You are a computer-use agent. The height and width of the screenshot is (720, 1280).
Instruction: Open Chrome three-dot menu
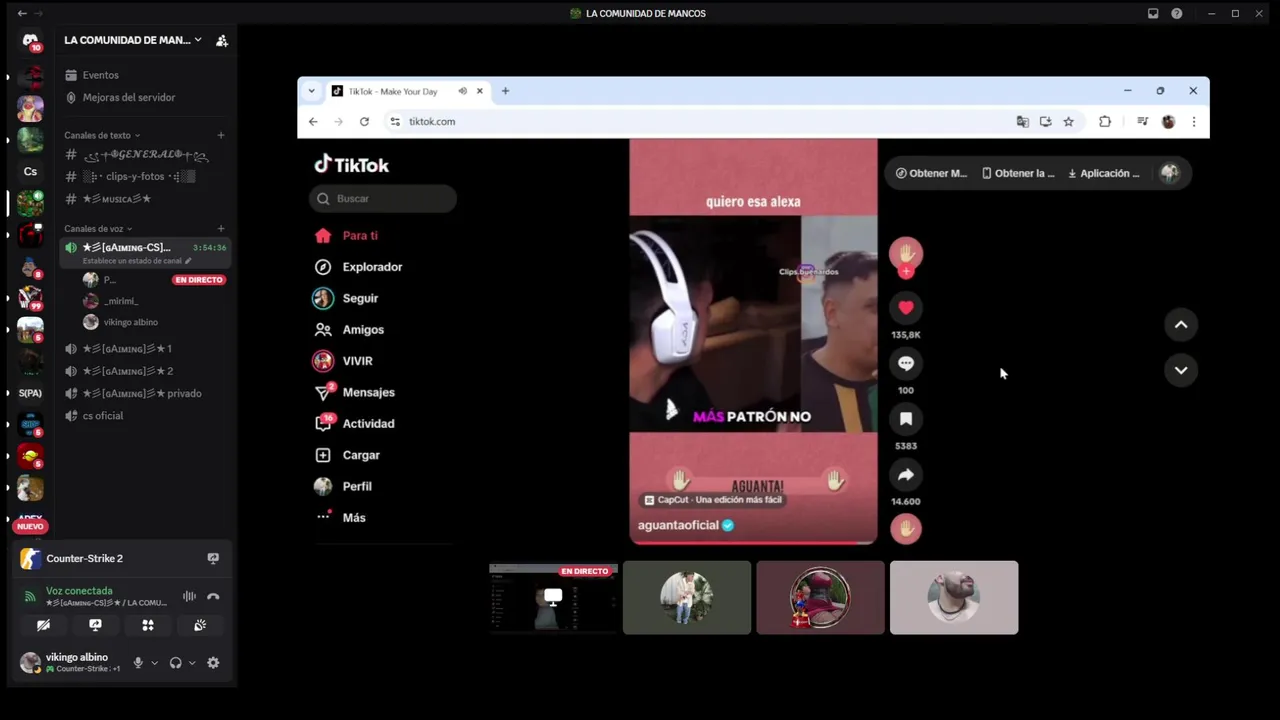pyautogui.click(x=1194, y=121)
